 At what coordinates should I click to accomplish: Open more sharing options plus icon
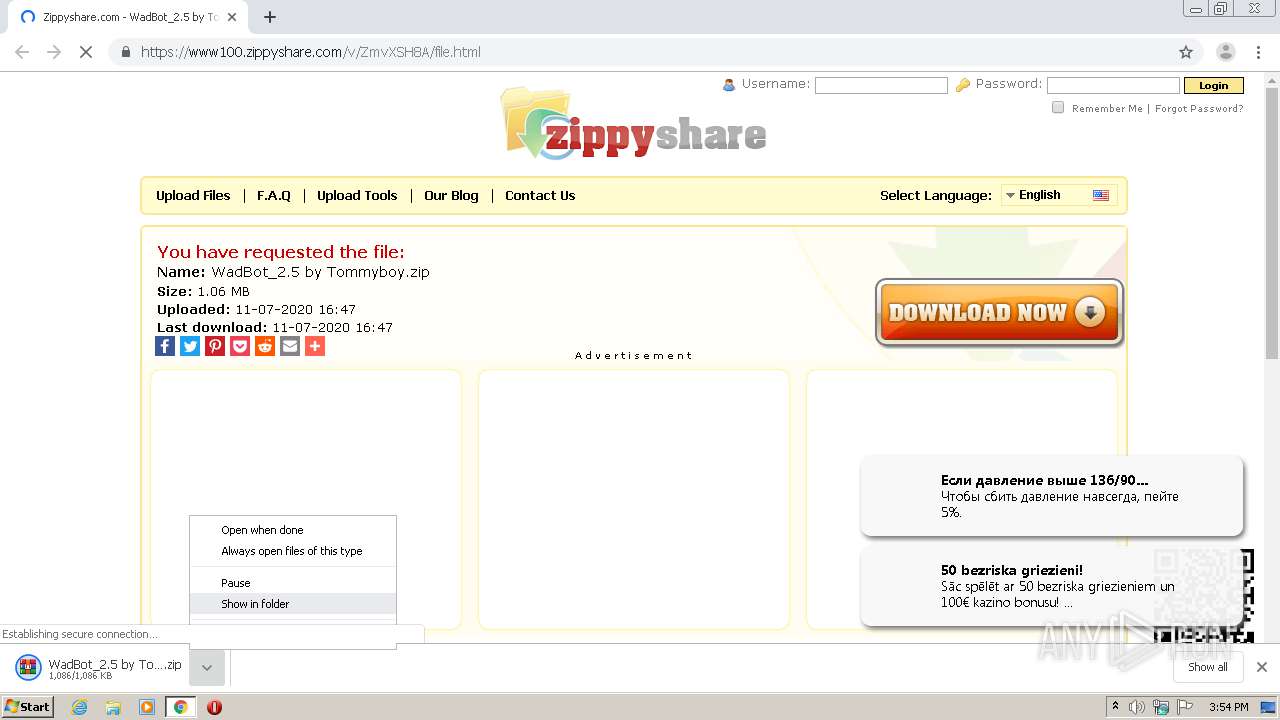tap(315, 346)
